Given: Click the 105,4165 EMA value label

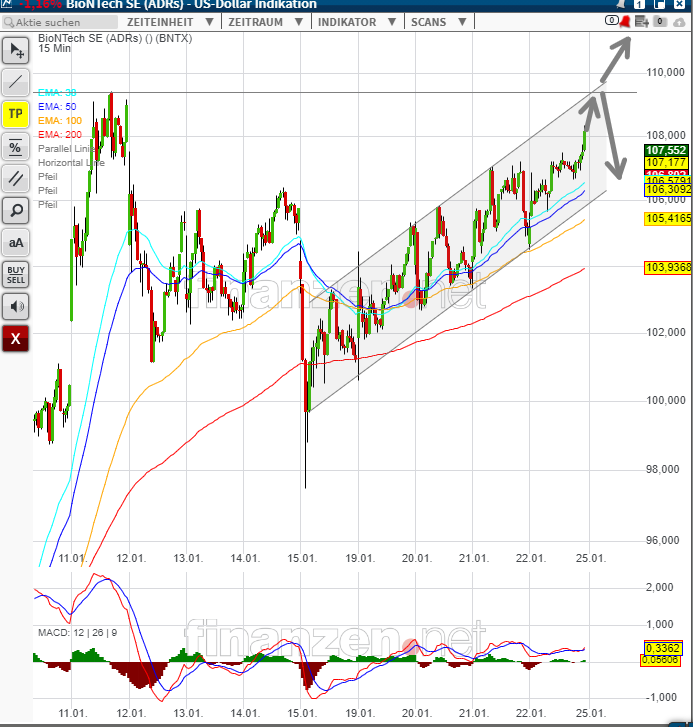Looking at the screenshot, I should coord(668,218).
